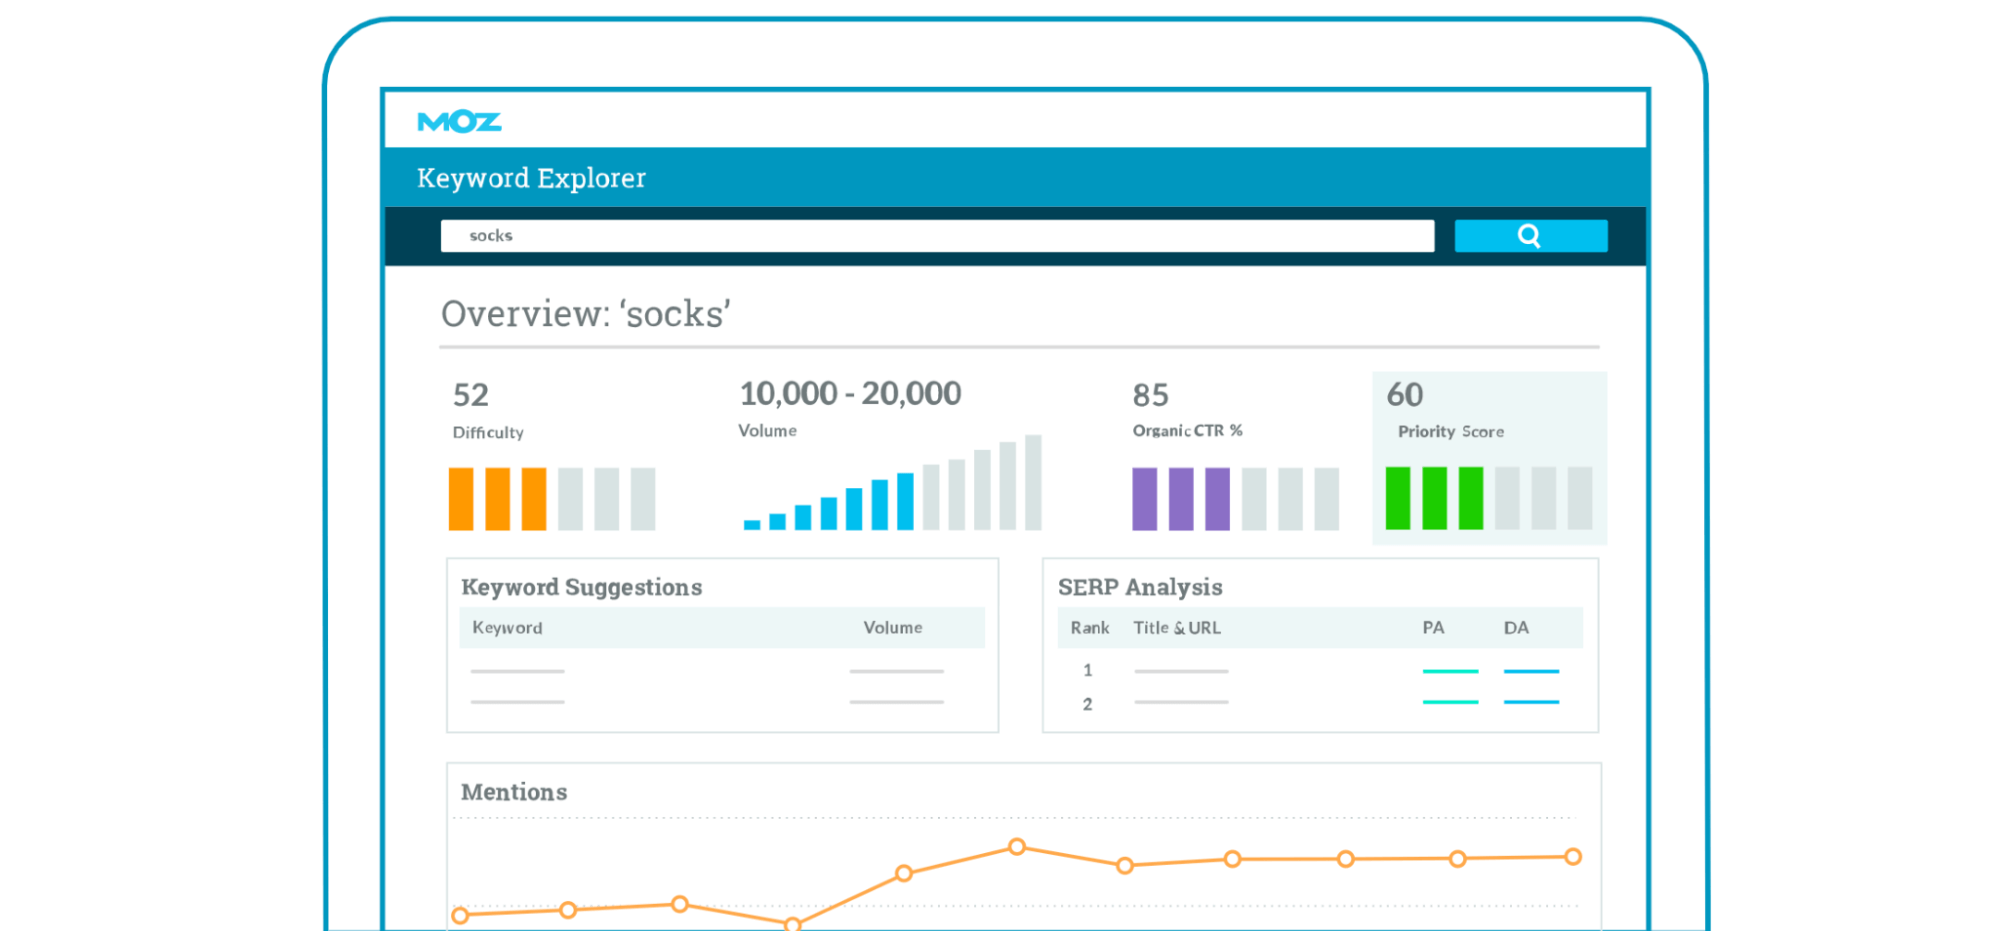Click the PA column header
This screenshot has height=932, width=1999.
(1433, 628)
